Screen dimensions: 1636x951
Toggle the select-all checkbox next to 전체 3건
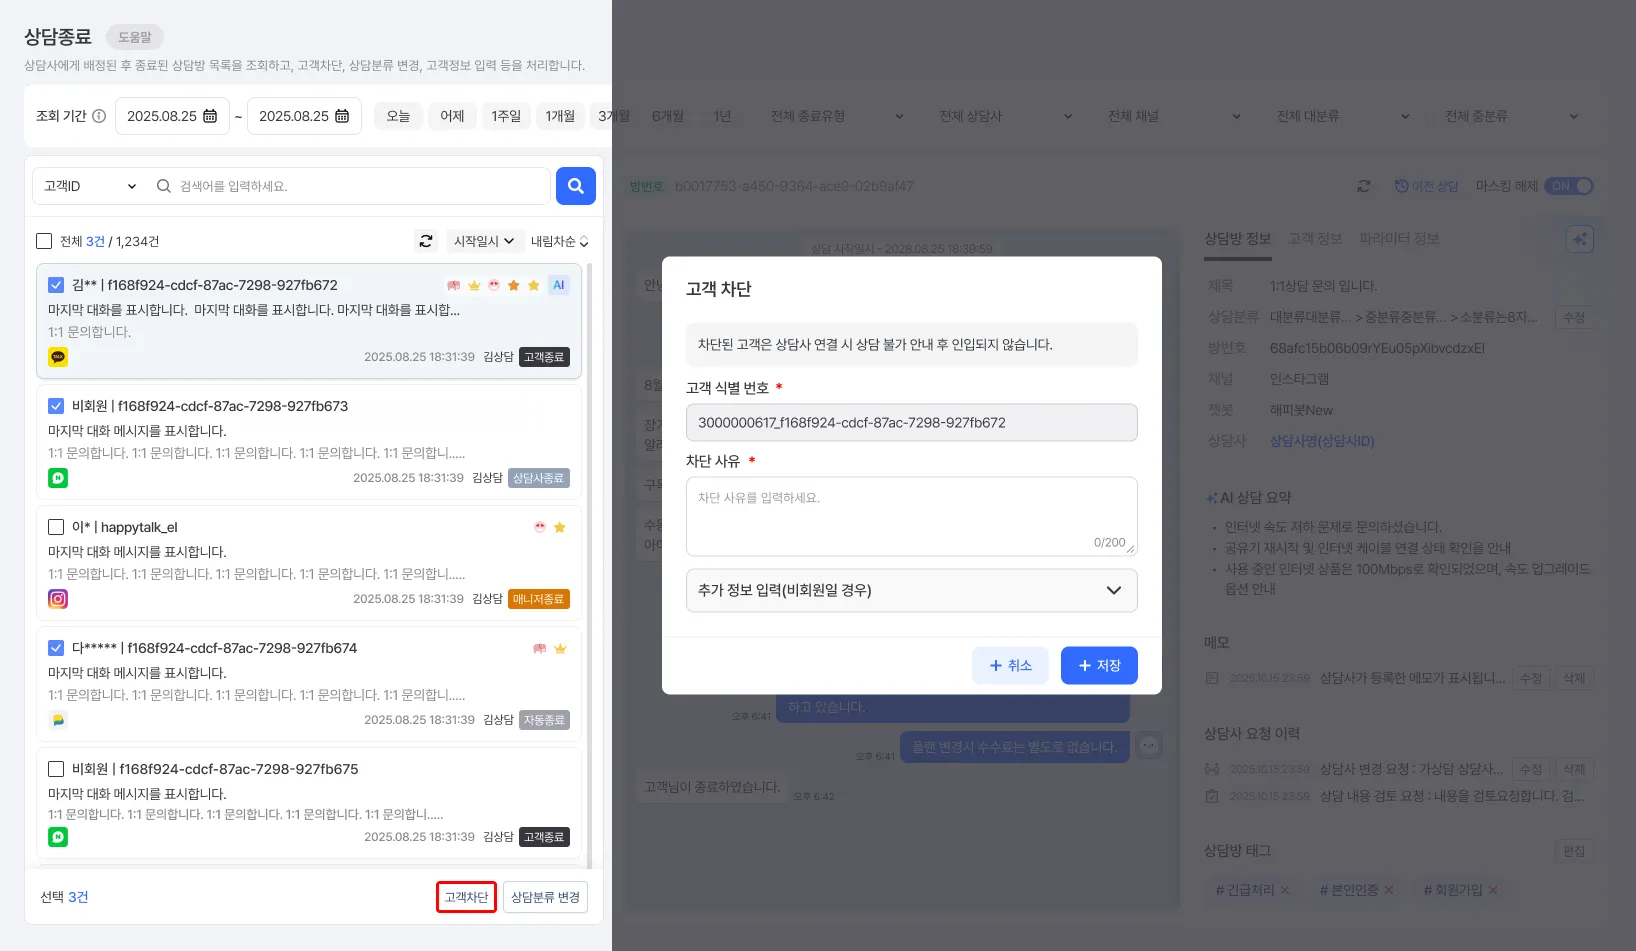click(x=44, y=241)
